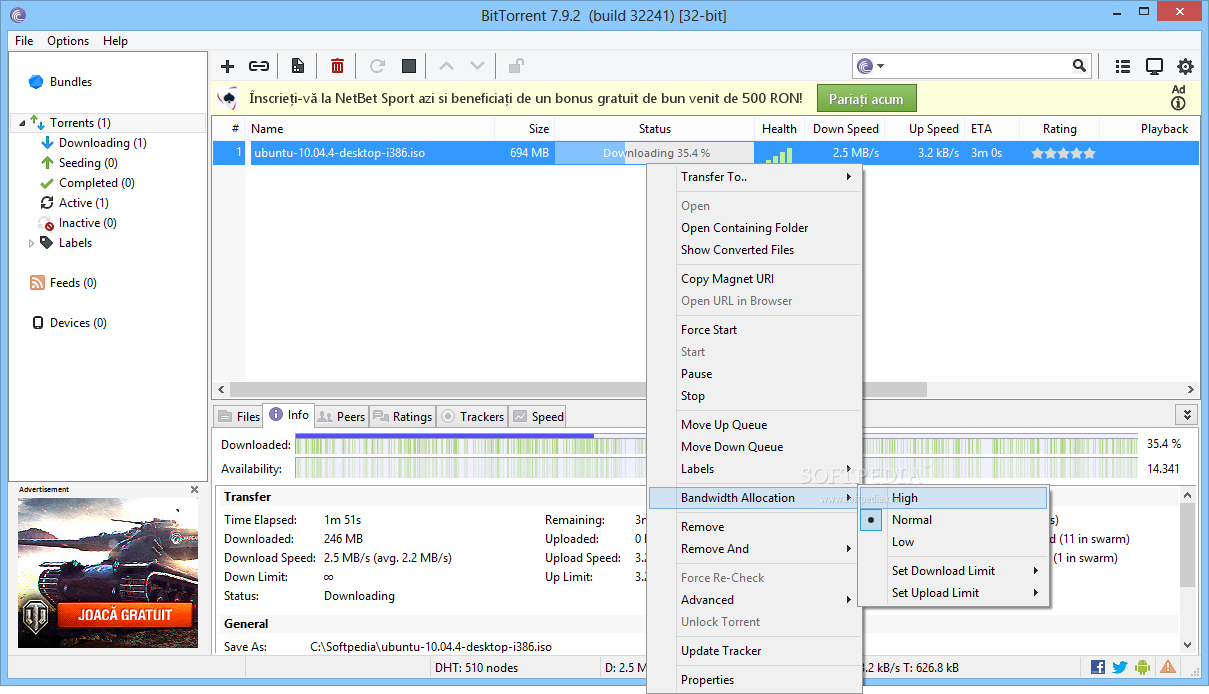
Task: Open the Options menu
Action: pos(67,41)
